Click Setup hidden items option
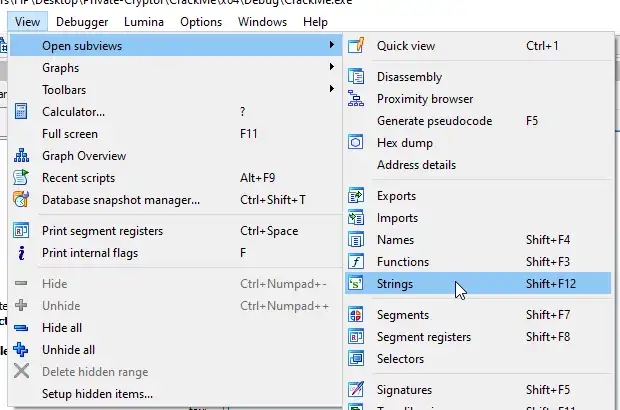 pos(97,394)
